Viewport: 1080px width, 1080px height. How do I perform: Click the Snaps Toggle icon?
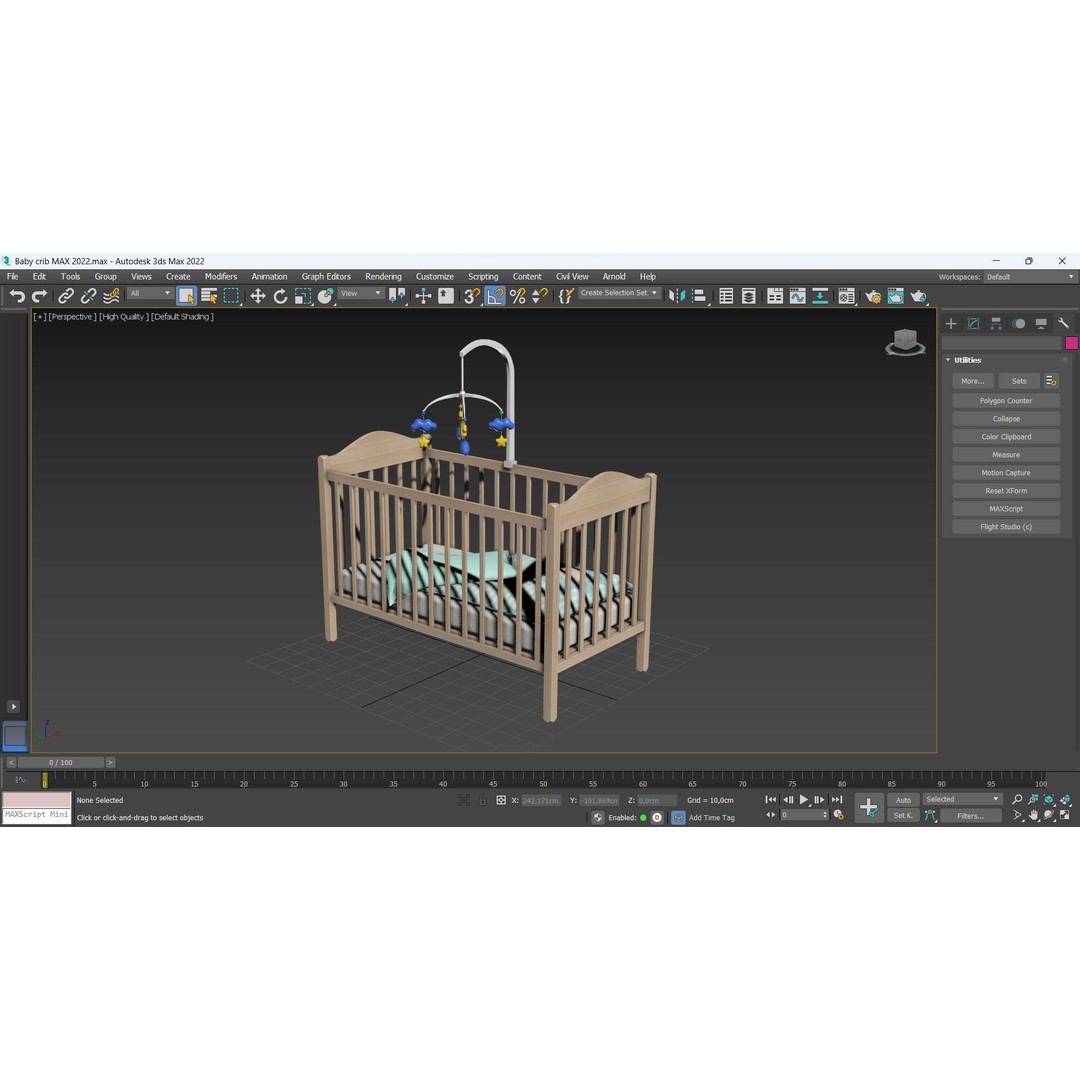pyautogui.click(x=472, y=294)
